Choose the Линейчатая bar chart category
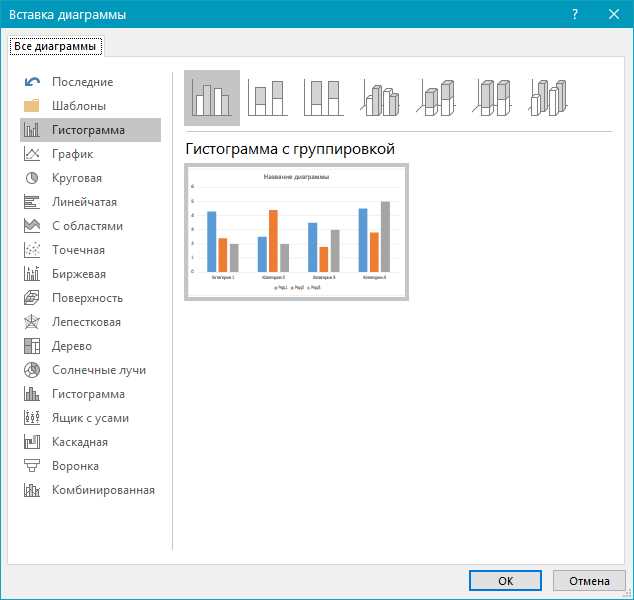This screenshot has width=634, height=600. point(90,202)
